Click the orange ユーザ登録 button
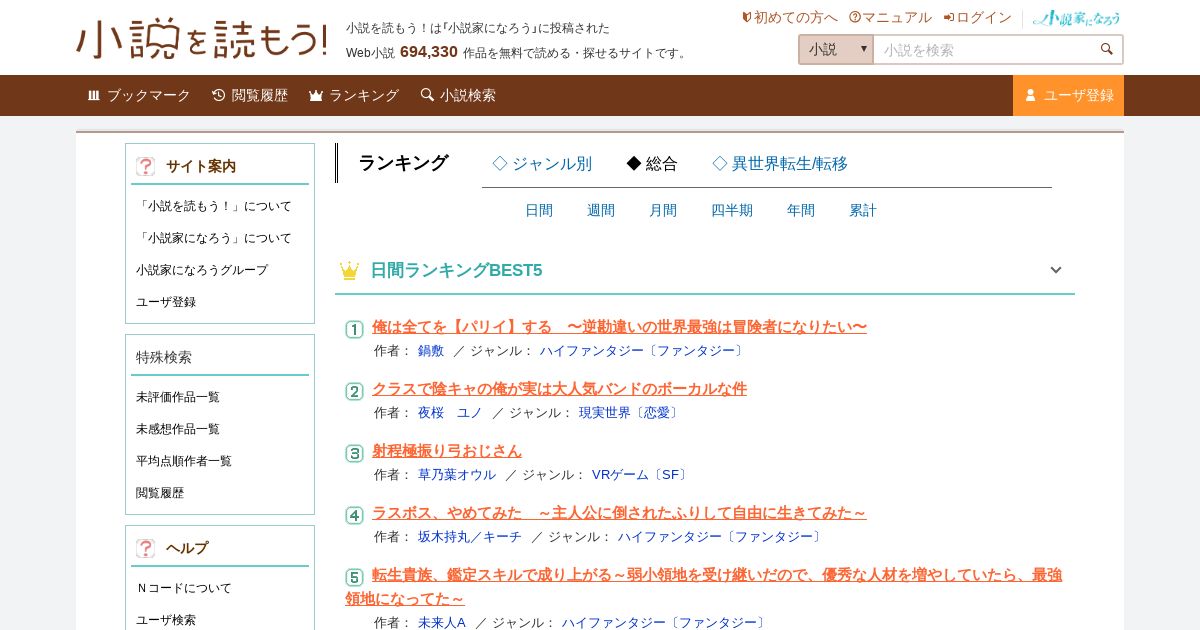Image resolution: width=1200 pixels, height=630 pixels. [x=1068, y=95]
